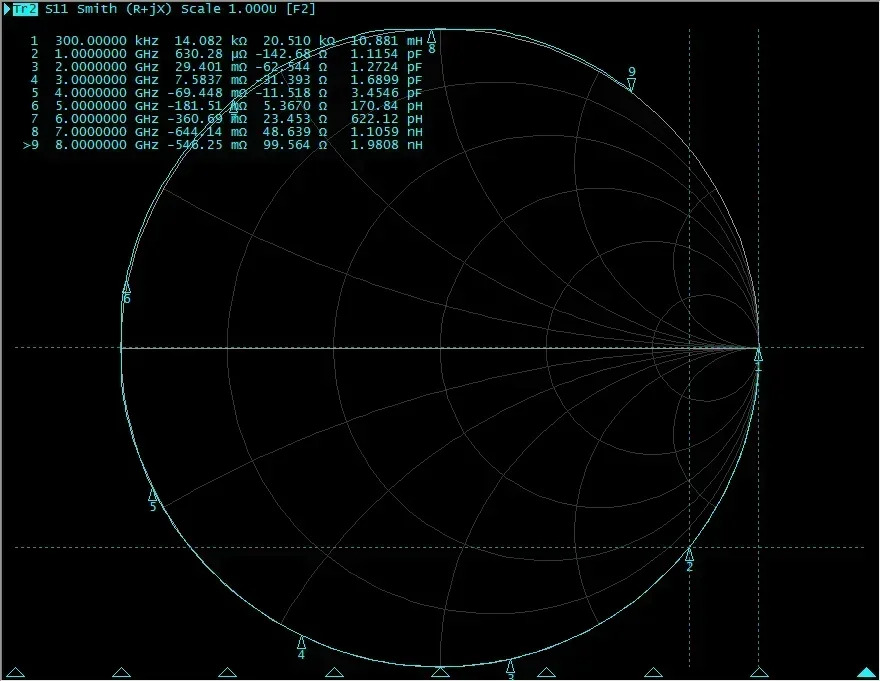This screenshot has height=681, width=880.
Task: Click the filled triangle indicator at bottom edge
Action: click(866, 672)
